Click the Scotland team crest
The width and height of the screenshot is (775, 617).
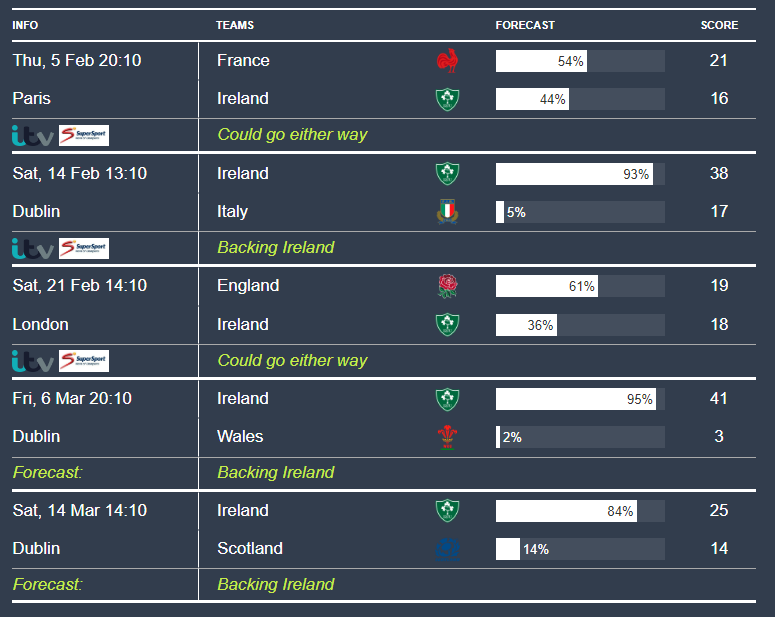click(447, 548)
